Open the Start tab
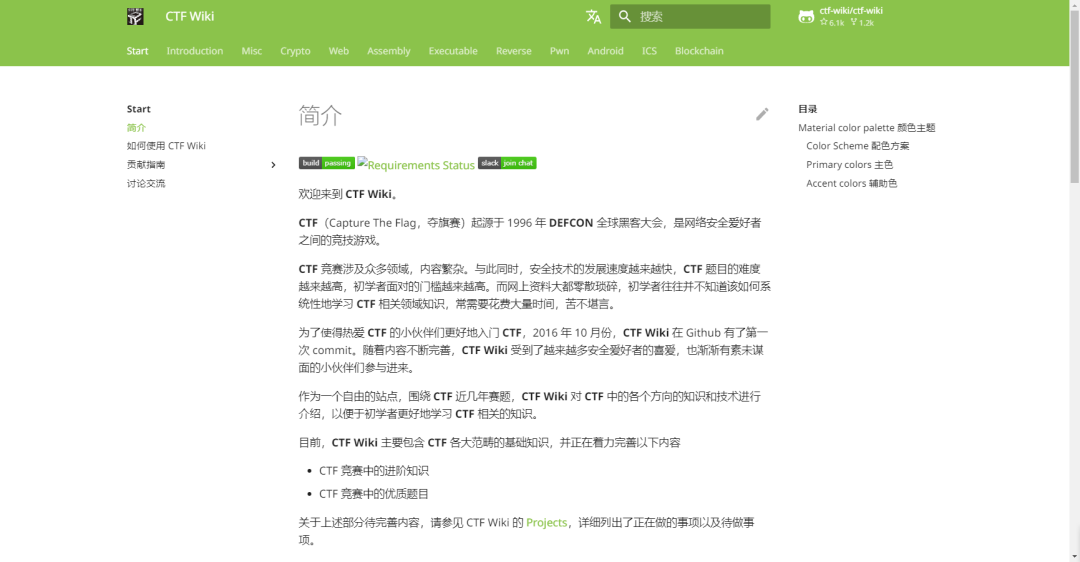This screenshot has width=1080, height=562. [x=137, y=51]
